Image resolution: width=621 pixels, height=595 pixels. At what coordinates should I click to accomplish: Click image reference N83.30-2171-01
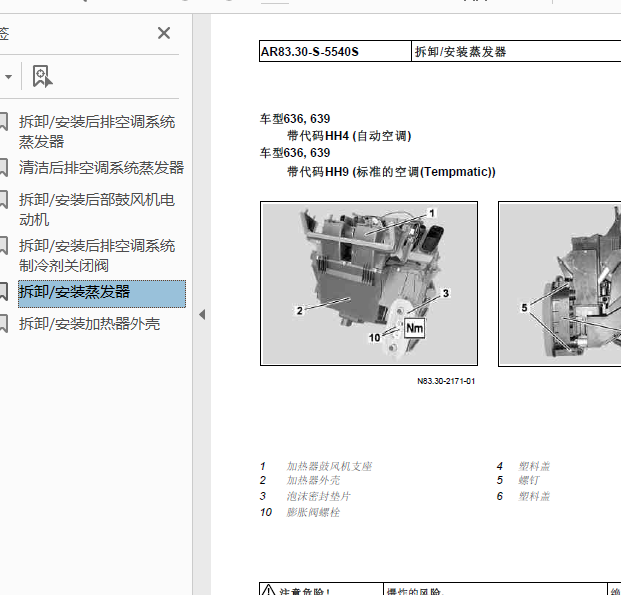pyautogui.click(x=446, y=381)
